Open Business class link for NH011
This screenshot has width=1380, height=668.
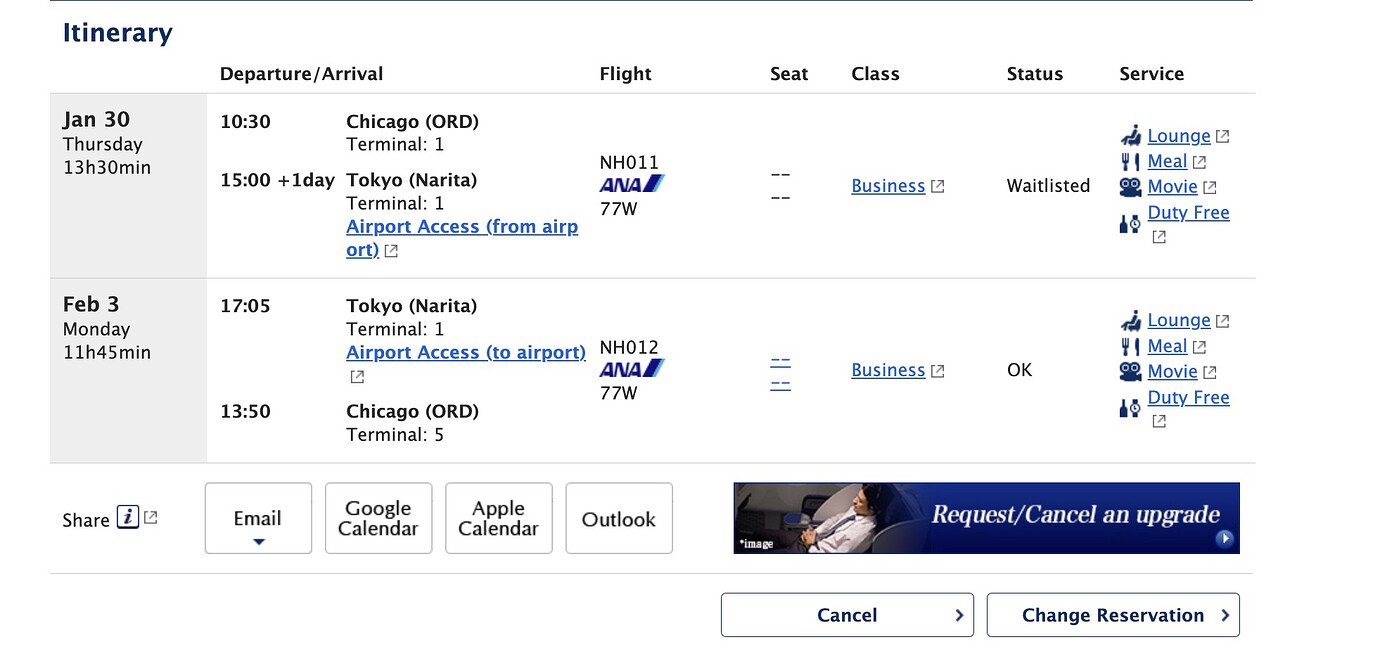(x=887, y=186)
